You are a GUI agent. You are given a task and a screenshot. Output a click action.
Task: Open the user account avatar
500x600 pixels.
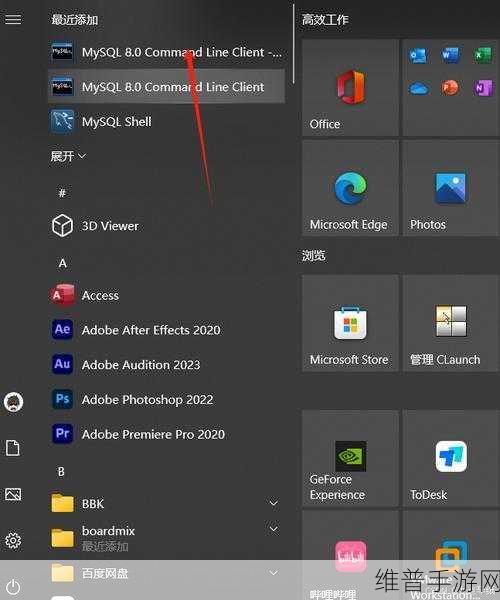coord(13,402)
